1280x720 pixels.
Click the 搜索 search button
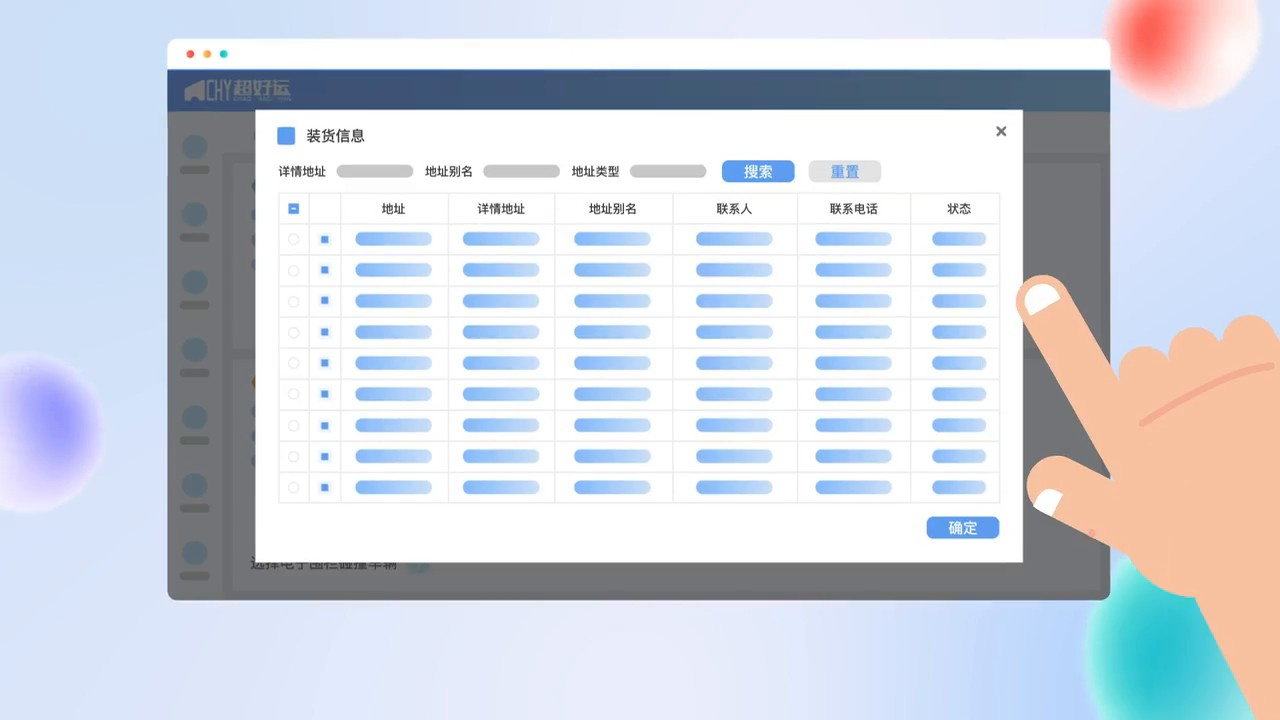[x=757, y=172]
